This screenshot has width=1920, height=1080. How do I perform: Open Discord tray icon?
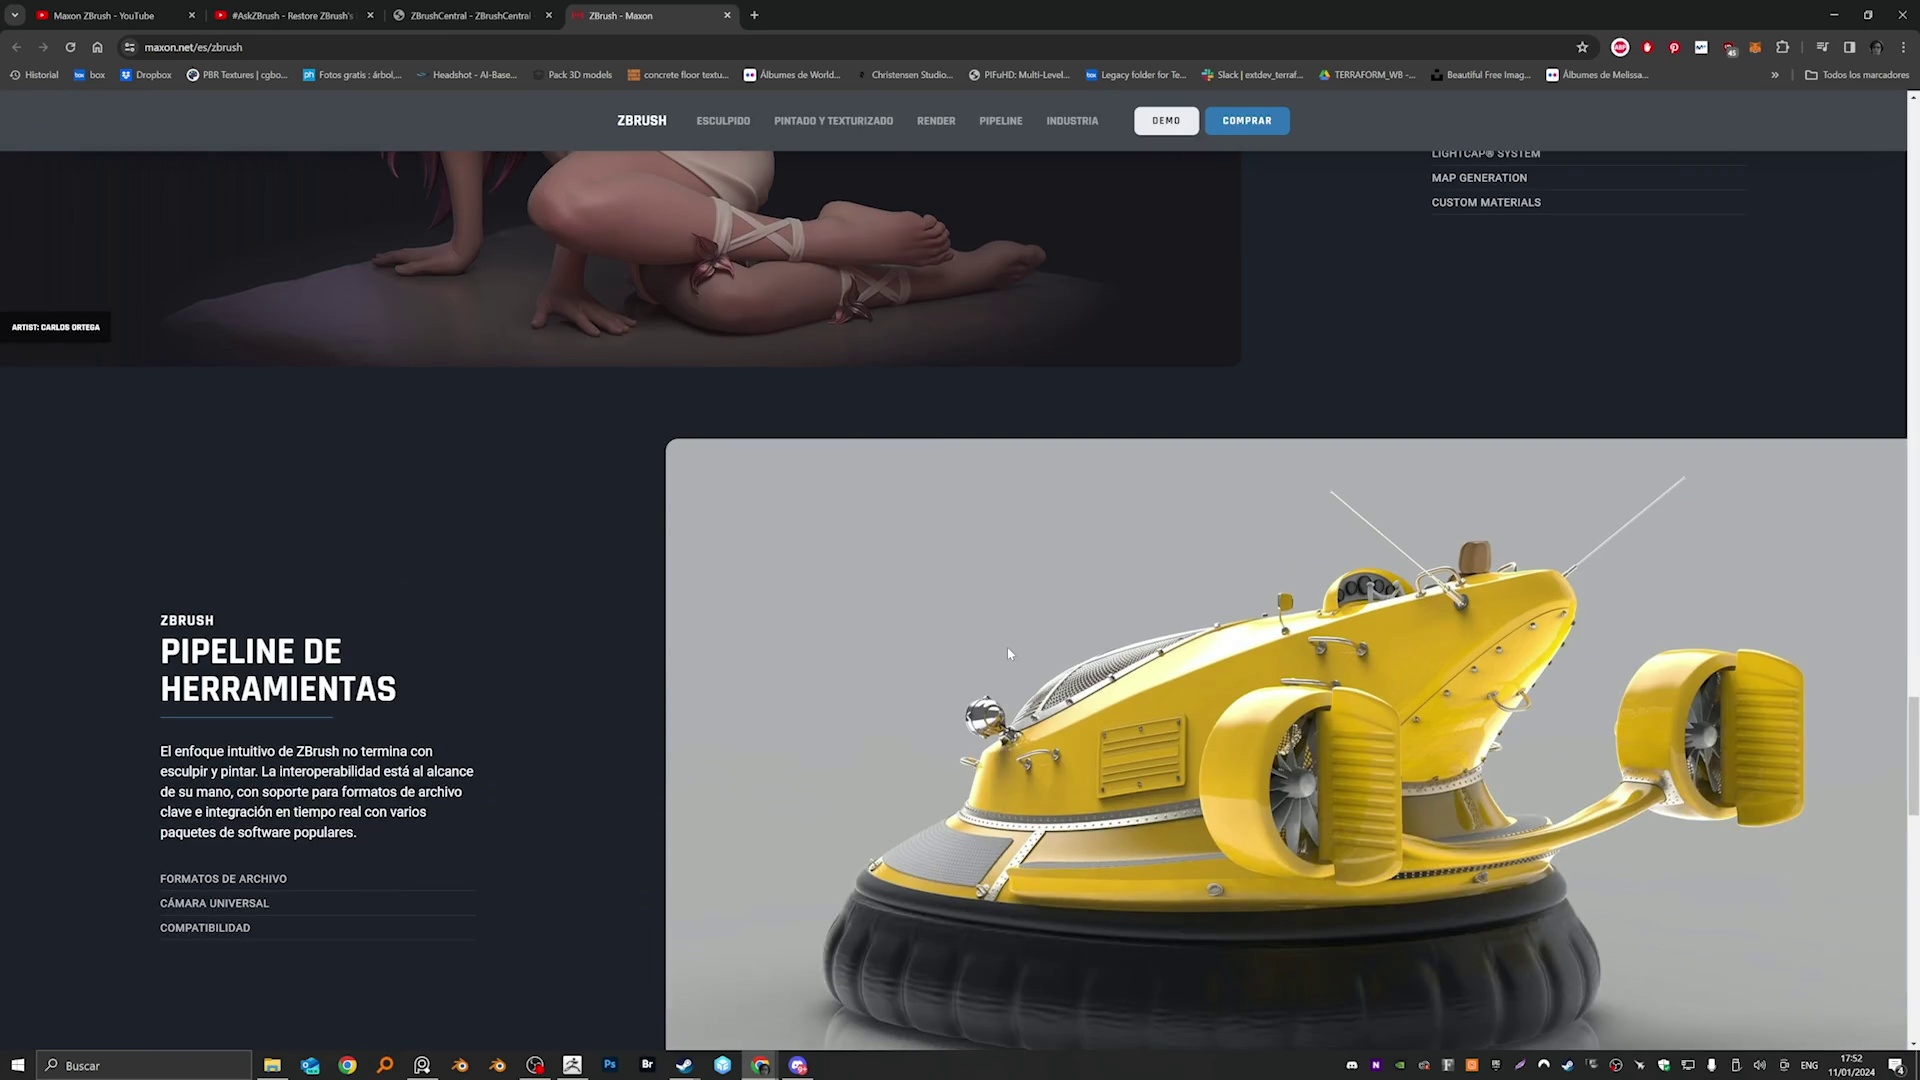[1352, 1065]
